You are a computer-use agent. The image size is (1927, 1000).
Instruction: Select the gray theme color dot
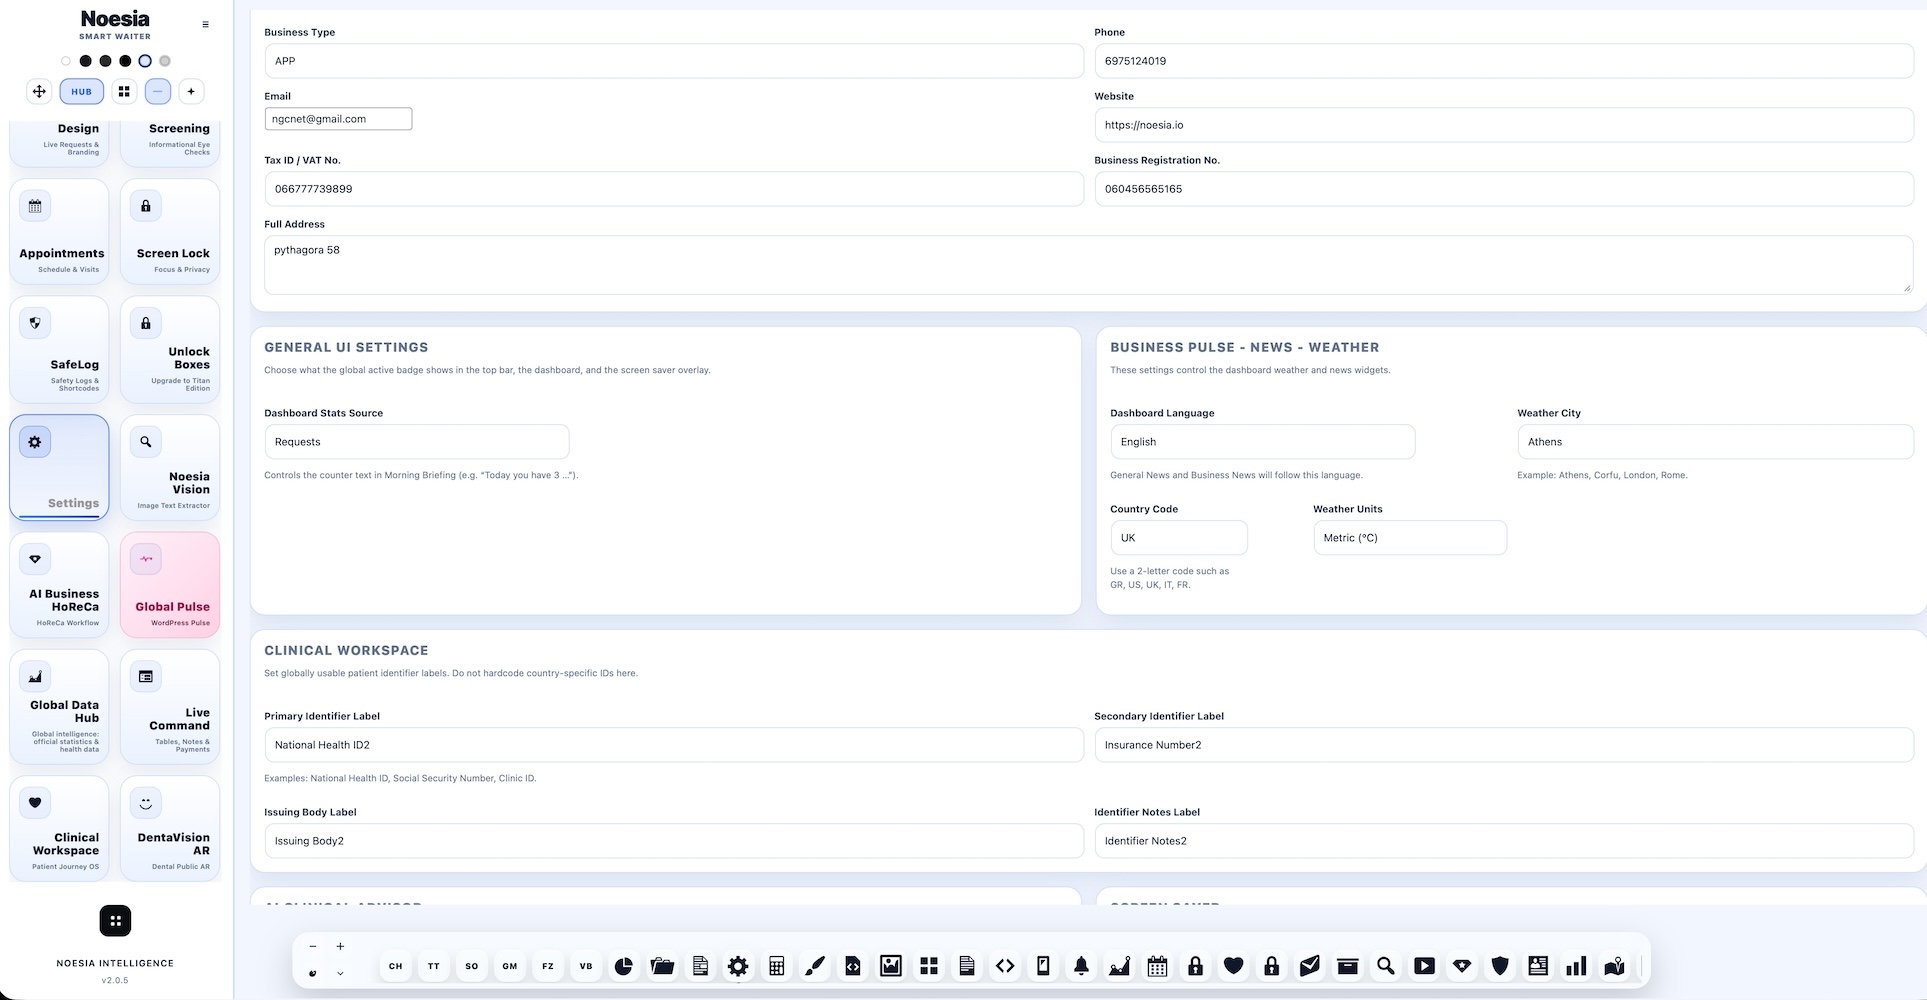tap(165, 61)
